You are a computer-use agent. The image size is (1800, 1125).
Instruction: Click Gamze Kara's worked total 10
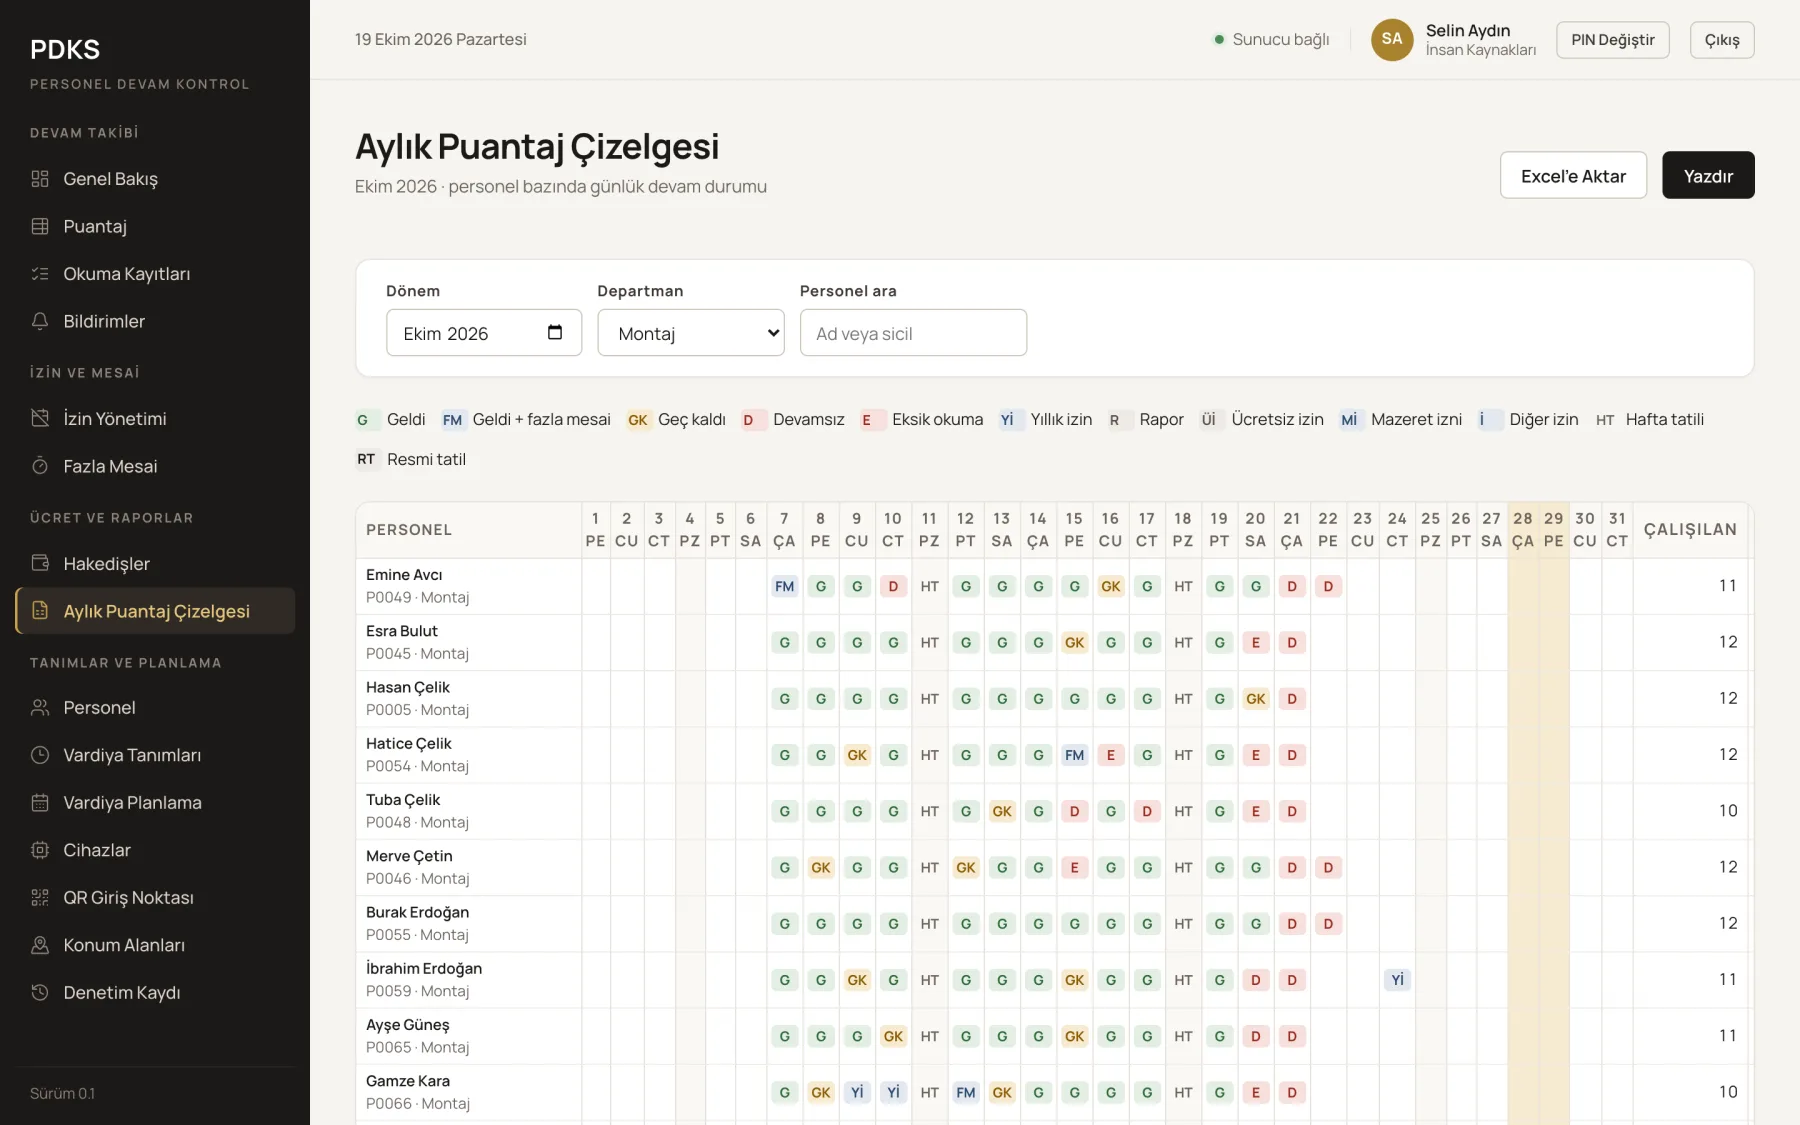pyautogui.click(x=1728, y=1092)
